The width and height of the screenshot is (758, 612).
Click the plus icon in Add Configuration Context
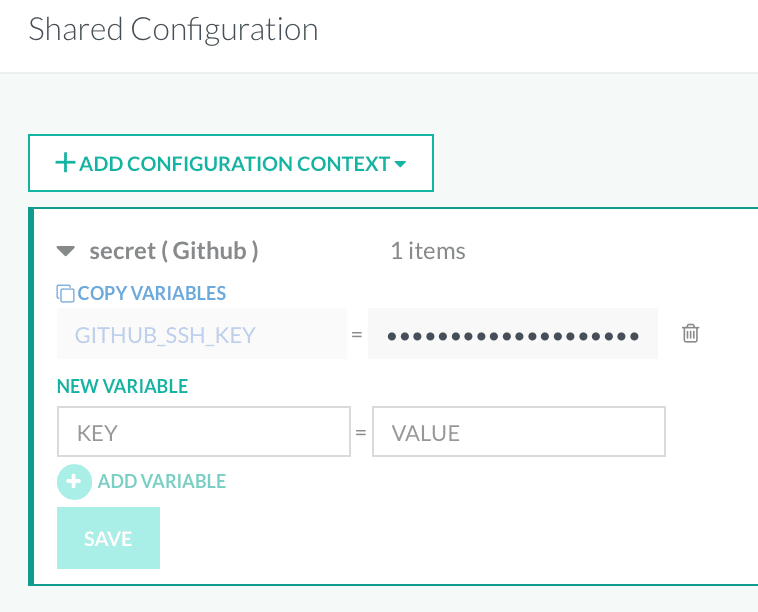65,163
